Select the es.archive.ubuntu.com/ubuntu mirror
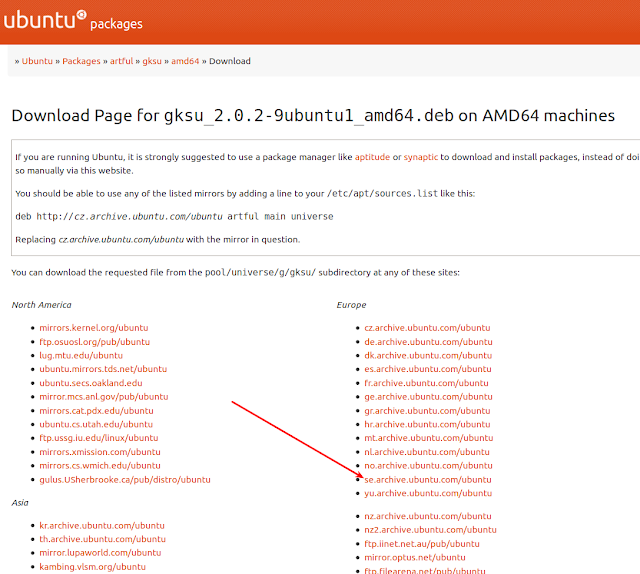This screenshot has width=640, height=574. point(428,369)
